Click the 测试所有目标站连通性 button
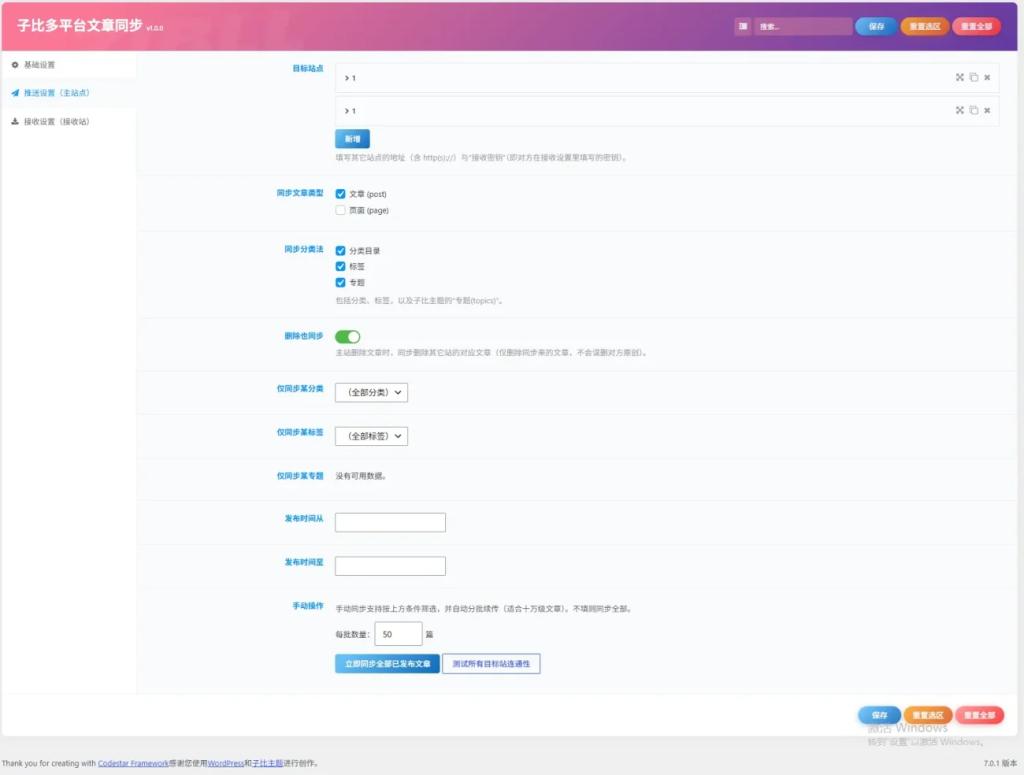This screenshot has width=1024, height=775. coord(491,663)
